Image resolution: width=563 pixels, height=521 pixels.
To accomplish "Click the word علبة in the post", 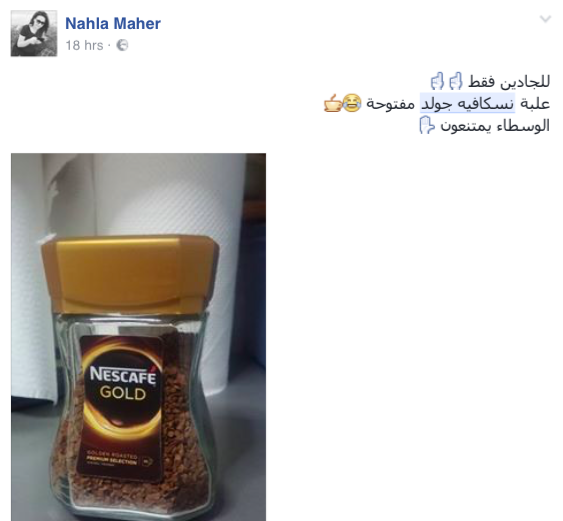I will 535,103.
